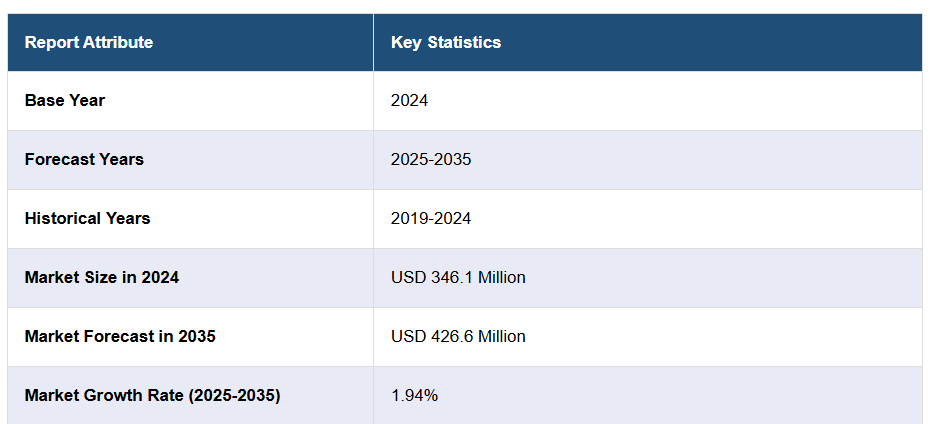930x424 pixels.
Task: Select the Market Growth Rate (2025-2035) label
Action: tap(152, 395)
